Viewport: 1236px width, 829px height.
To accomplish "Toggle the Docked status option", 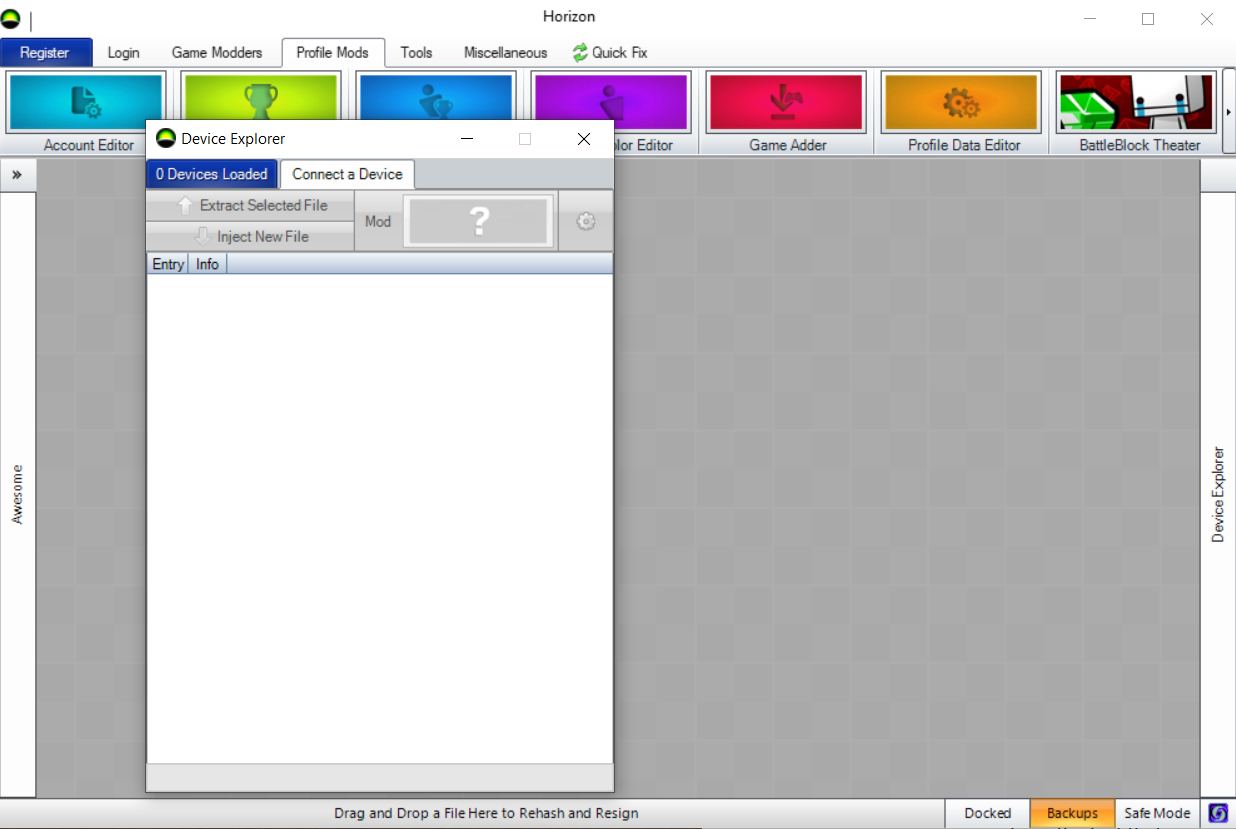I will [987, 813].
